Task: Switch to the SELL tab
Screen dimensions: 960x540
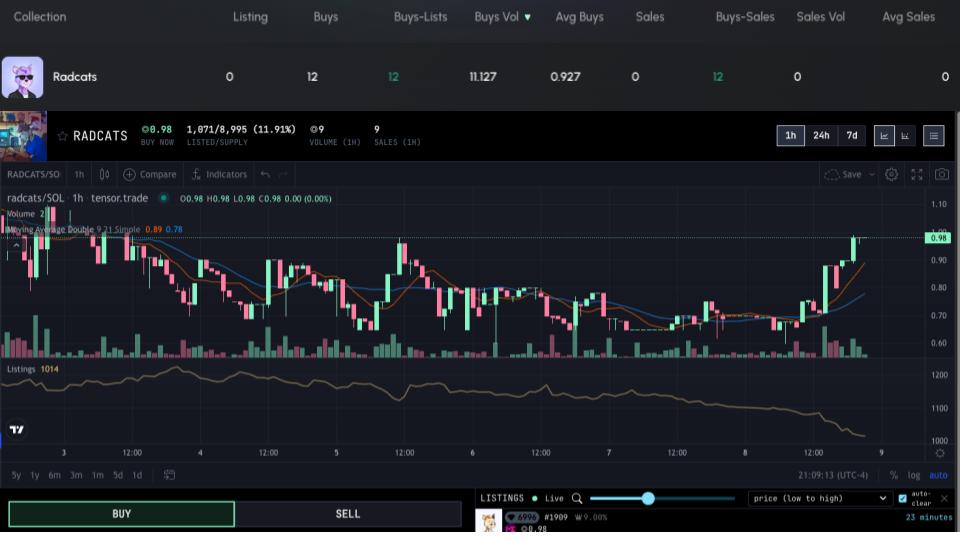Action: [348, 514]
